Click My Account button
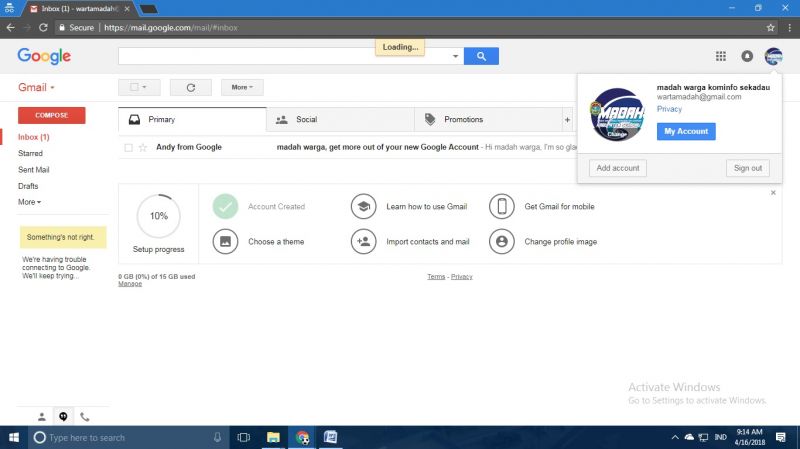The image size is (800, 449). [686, 131]
